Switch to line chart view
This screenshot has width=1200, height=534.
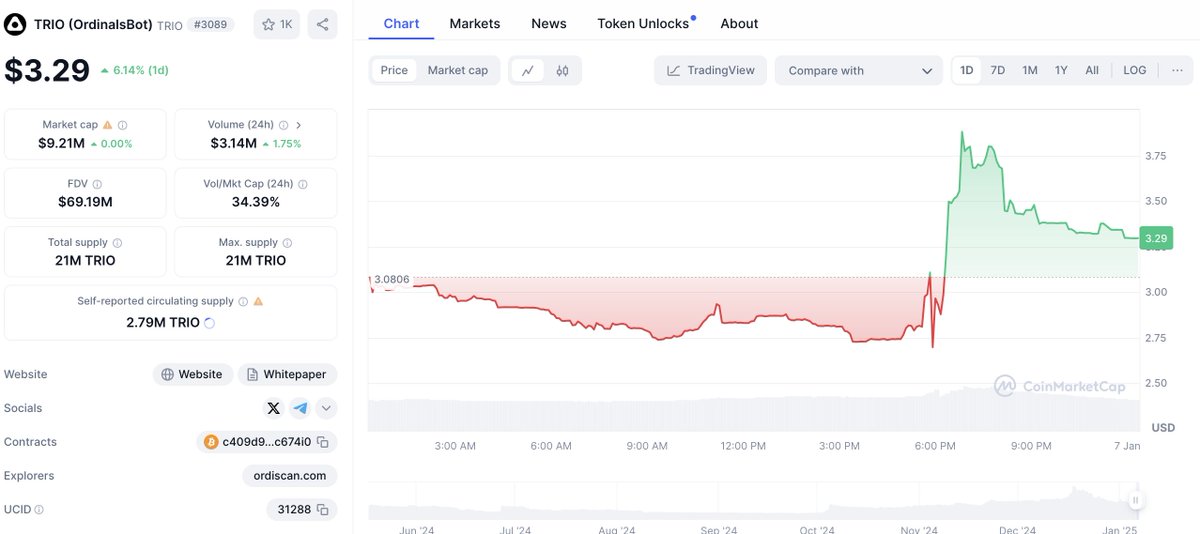(x=528, y=70)
